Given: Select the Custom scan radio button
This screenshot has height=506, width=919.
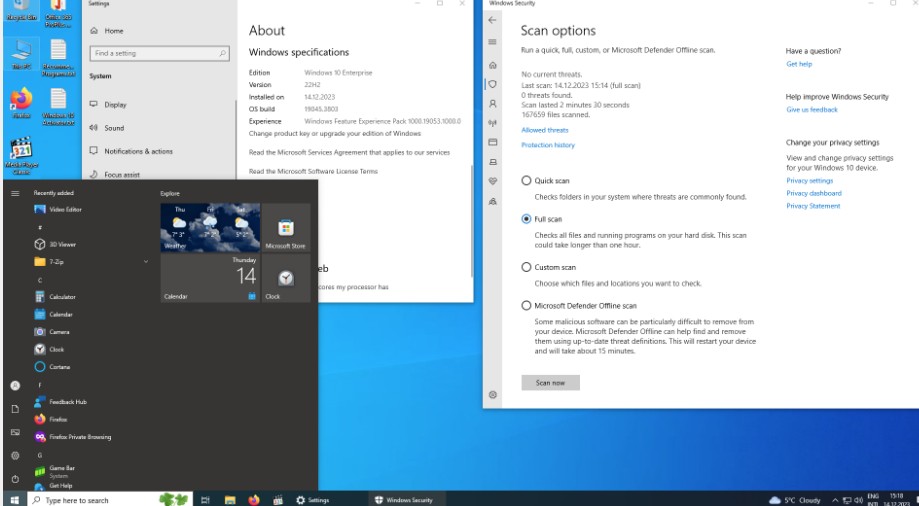Looking at the screenshot, I should coord(526,267).
